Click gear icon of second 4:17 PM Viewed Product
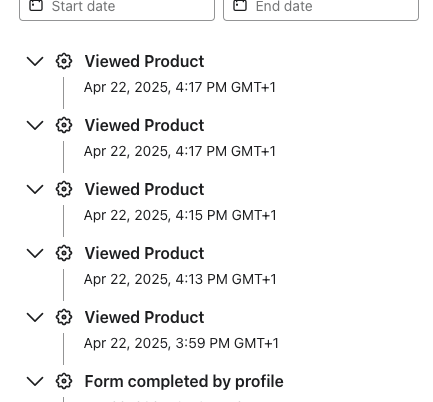 pyautogui.click(x=64, y=125)
